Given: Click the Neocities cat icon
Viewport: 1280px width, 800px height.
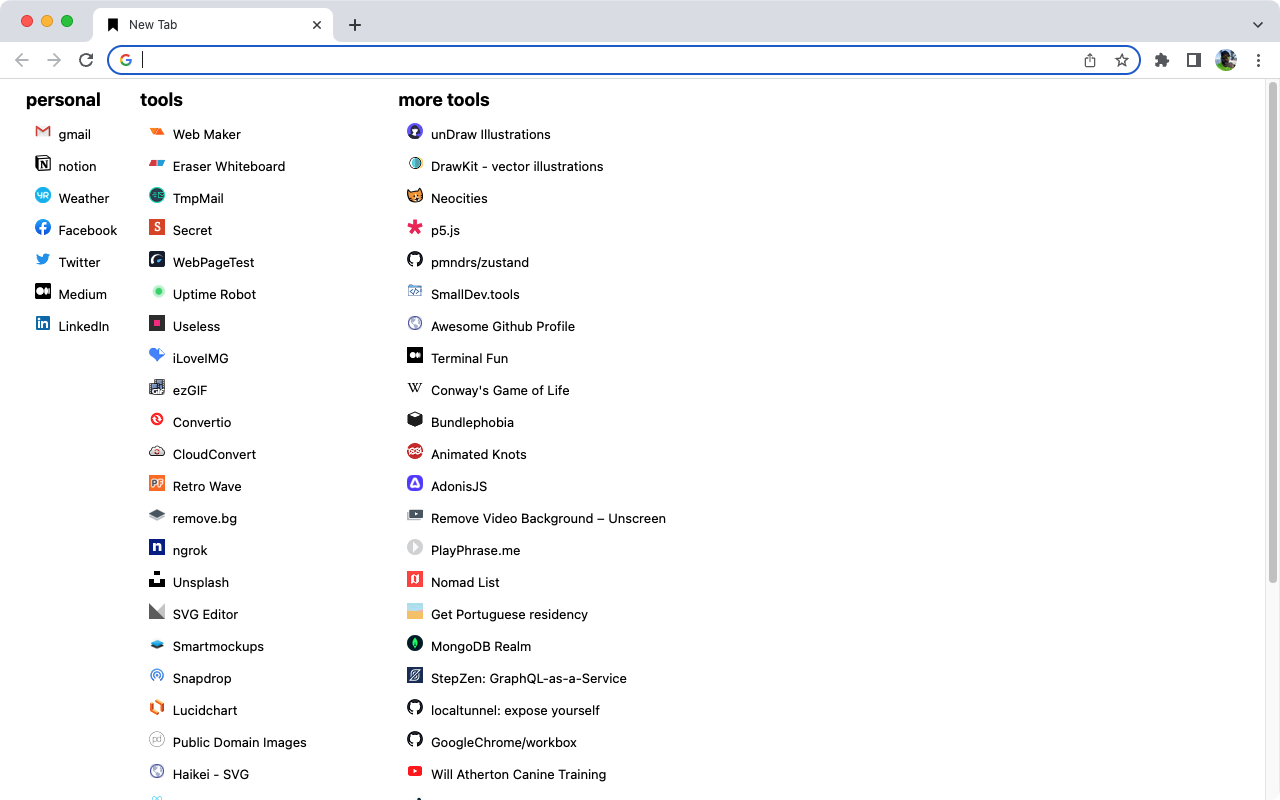Looking at the screenshot, I should click(x=415, y=195).
